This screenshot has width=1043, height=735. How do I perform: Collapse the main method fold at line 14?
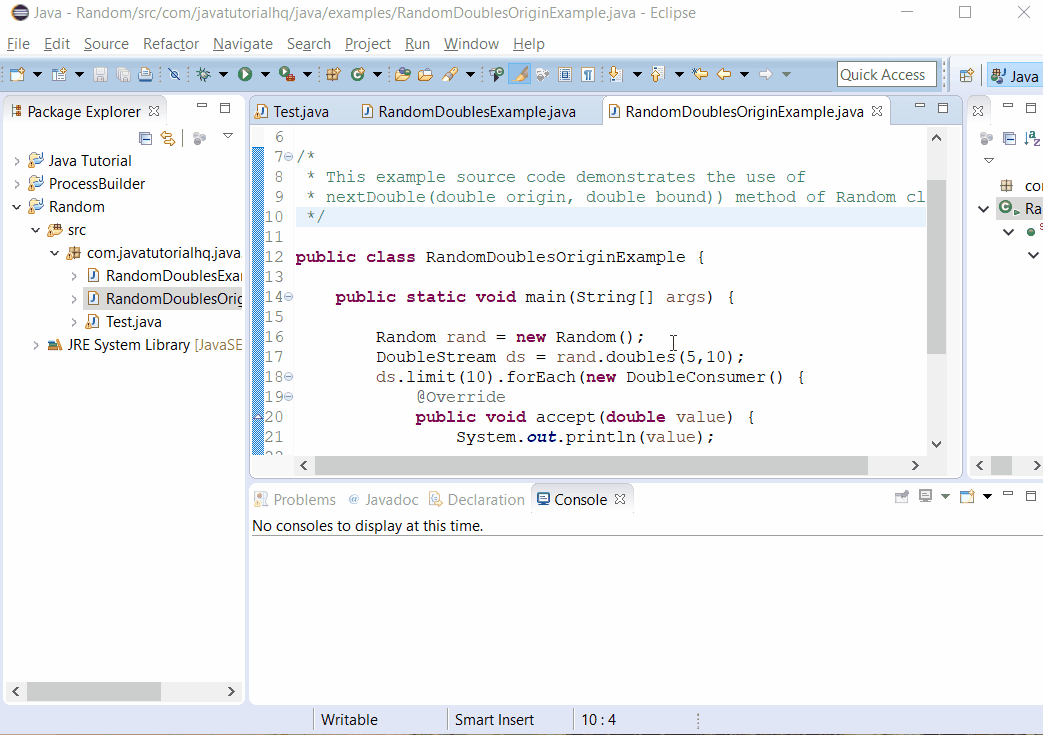click(x=289, y=297)
